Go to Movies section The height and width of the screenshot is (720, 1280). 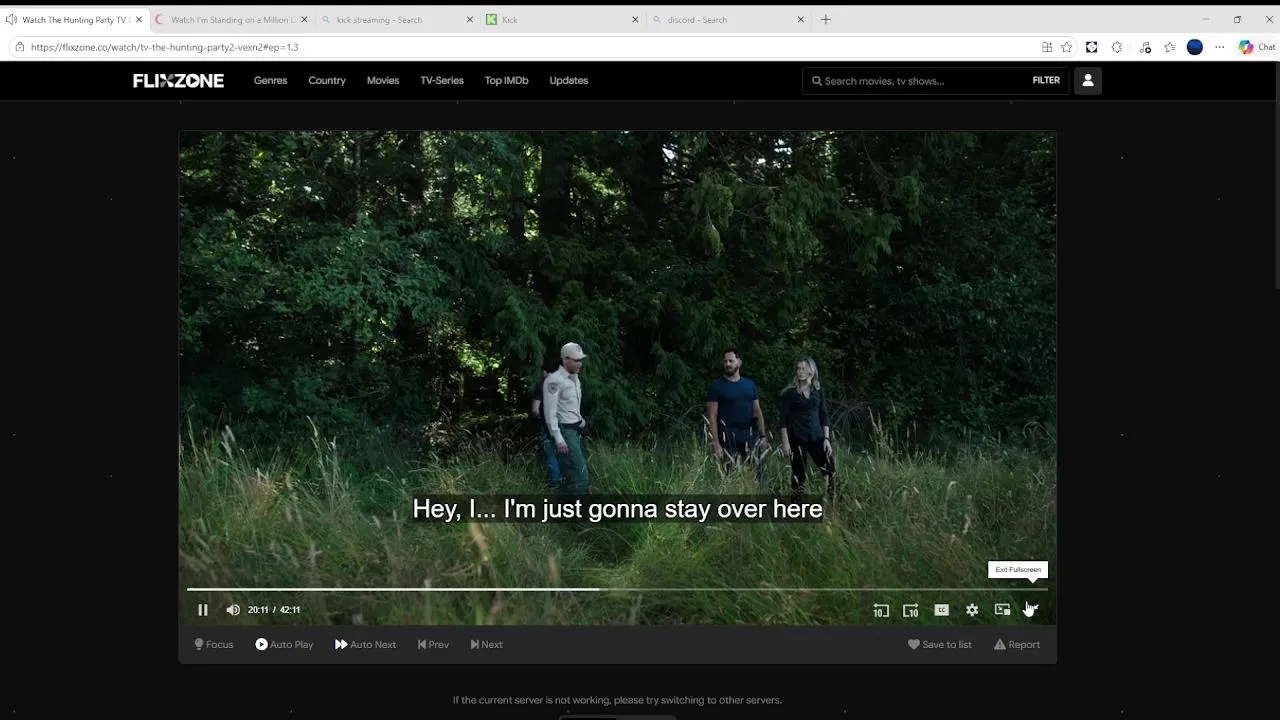pos(383,81)
